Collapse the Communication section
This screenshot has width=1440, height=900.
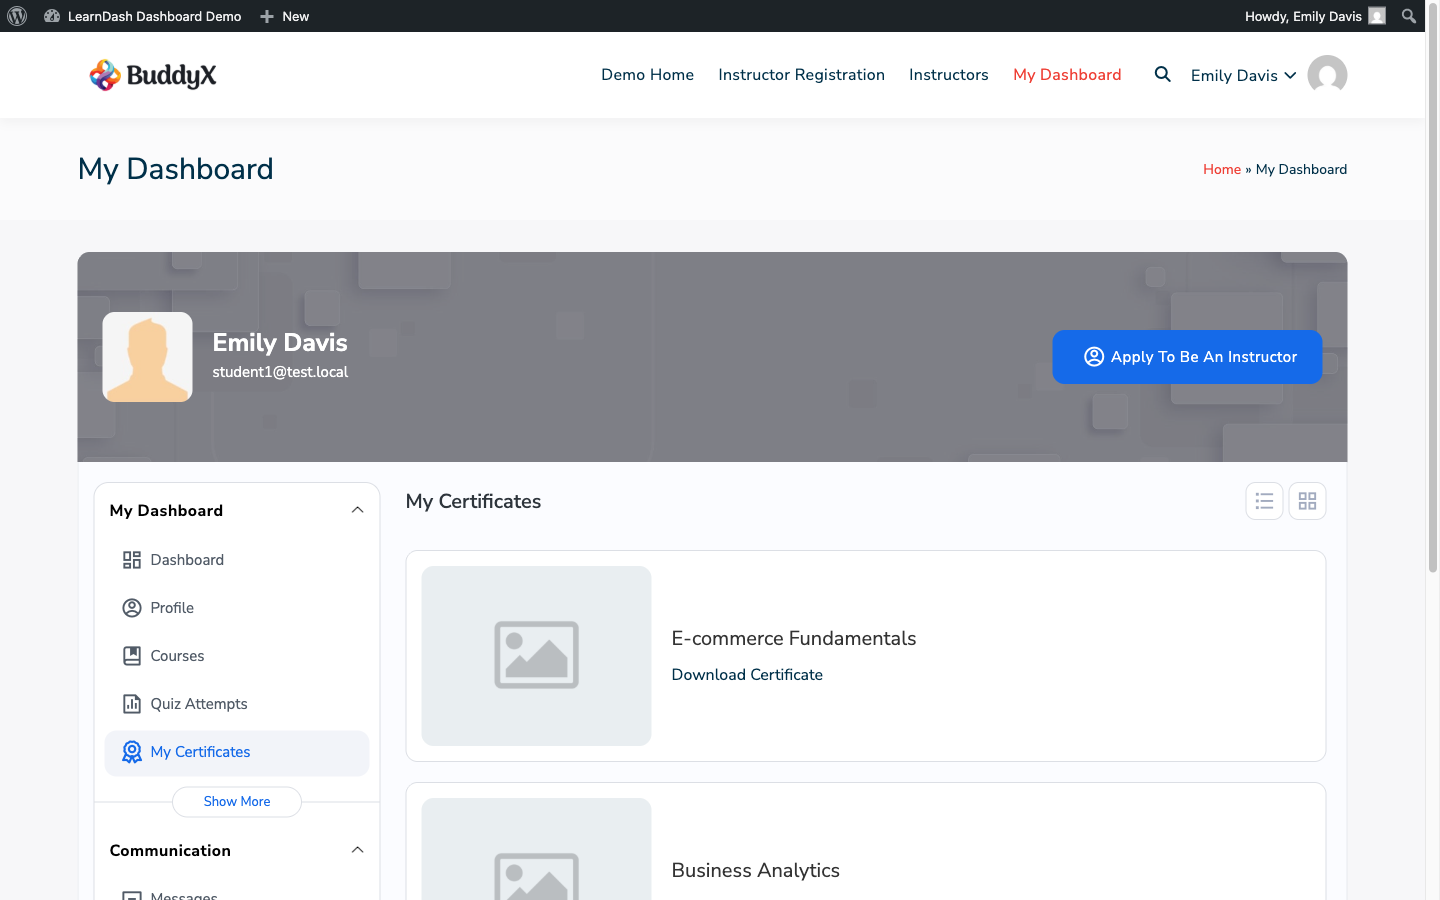pyautogui.click(x=357, y=849)
